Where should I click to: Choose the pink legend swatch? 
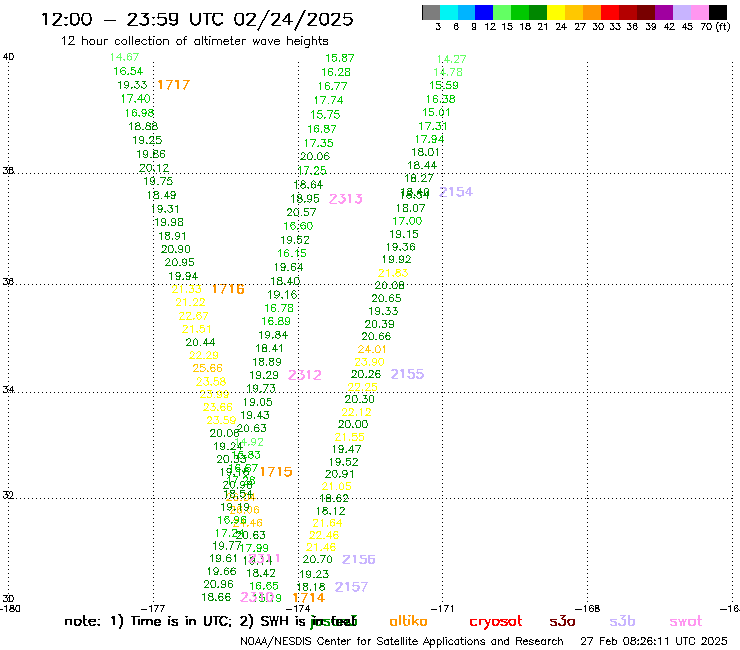click(700, 12)
